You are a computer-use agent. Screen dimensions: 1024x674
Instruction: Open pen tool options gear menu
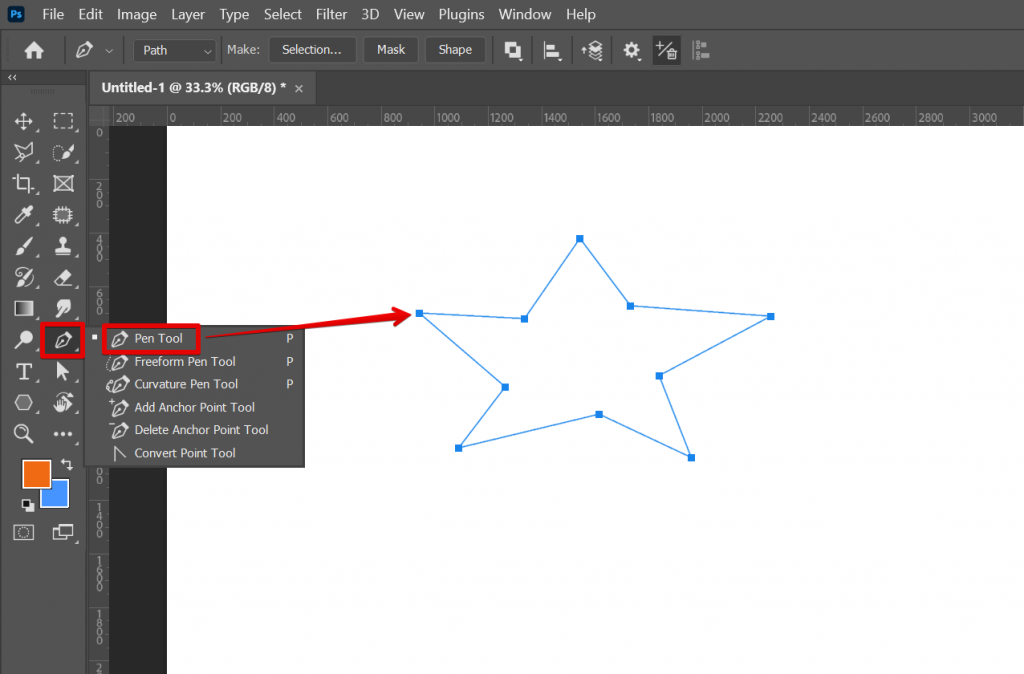(x=633, y=50)
